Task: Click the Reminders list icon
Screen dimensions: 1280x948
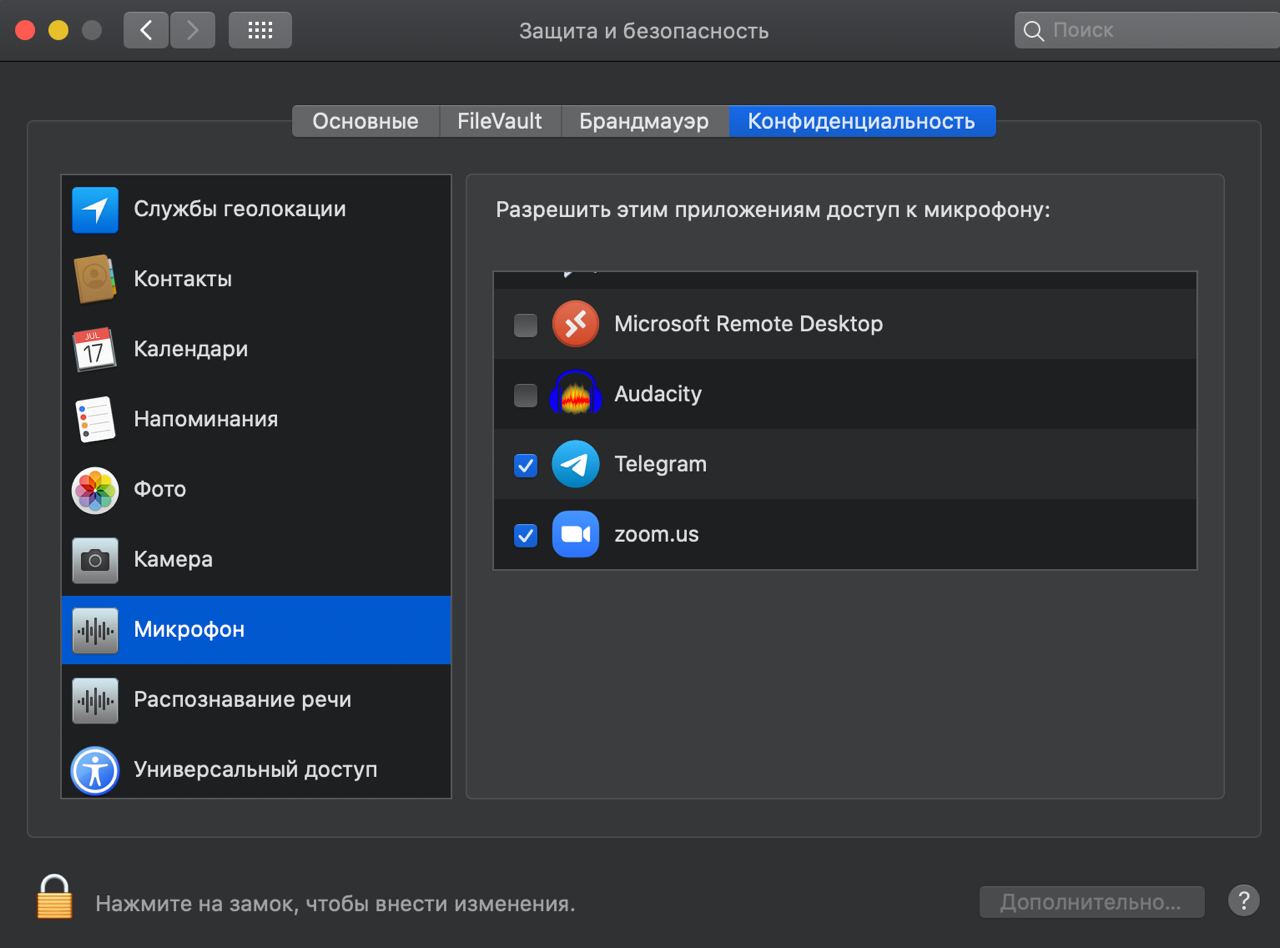Action: tap(95, 419)
